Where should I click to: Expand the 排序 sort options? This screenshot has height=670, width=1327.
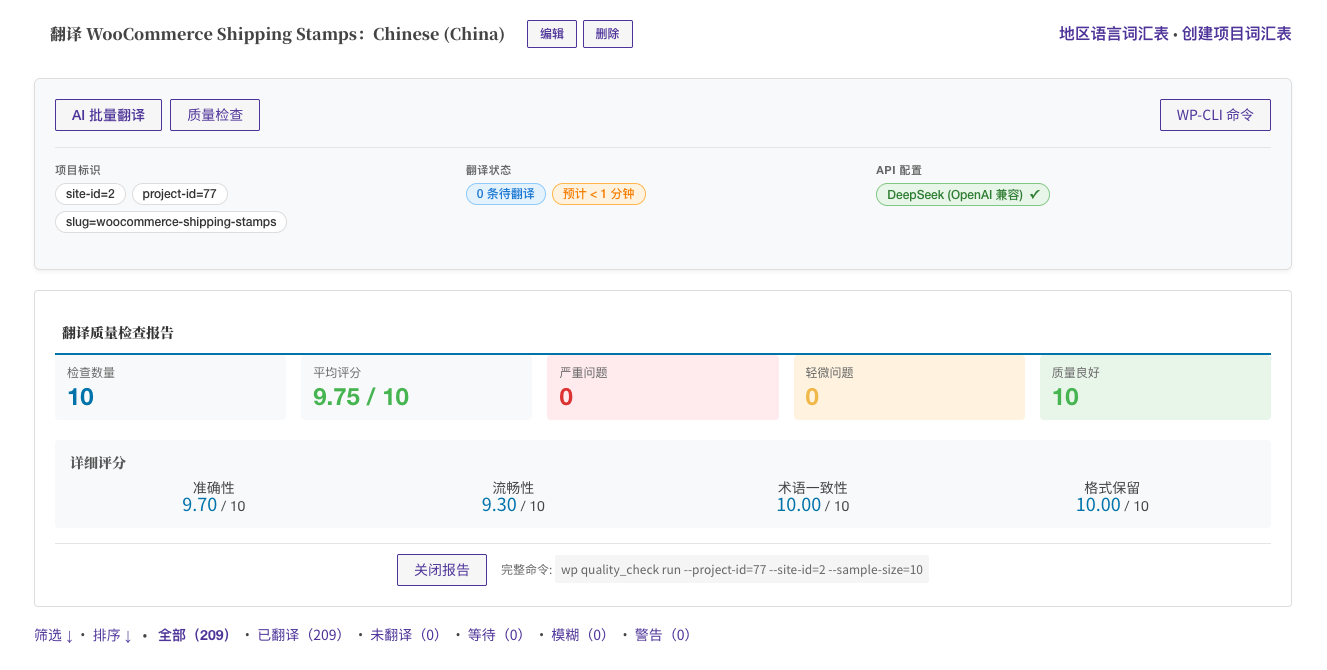point(112,635)
